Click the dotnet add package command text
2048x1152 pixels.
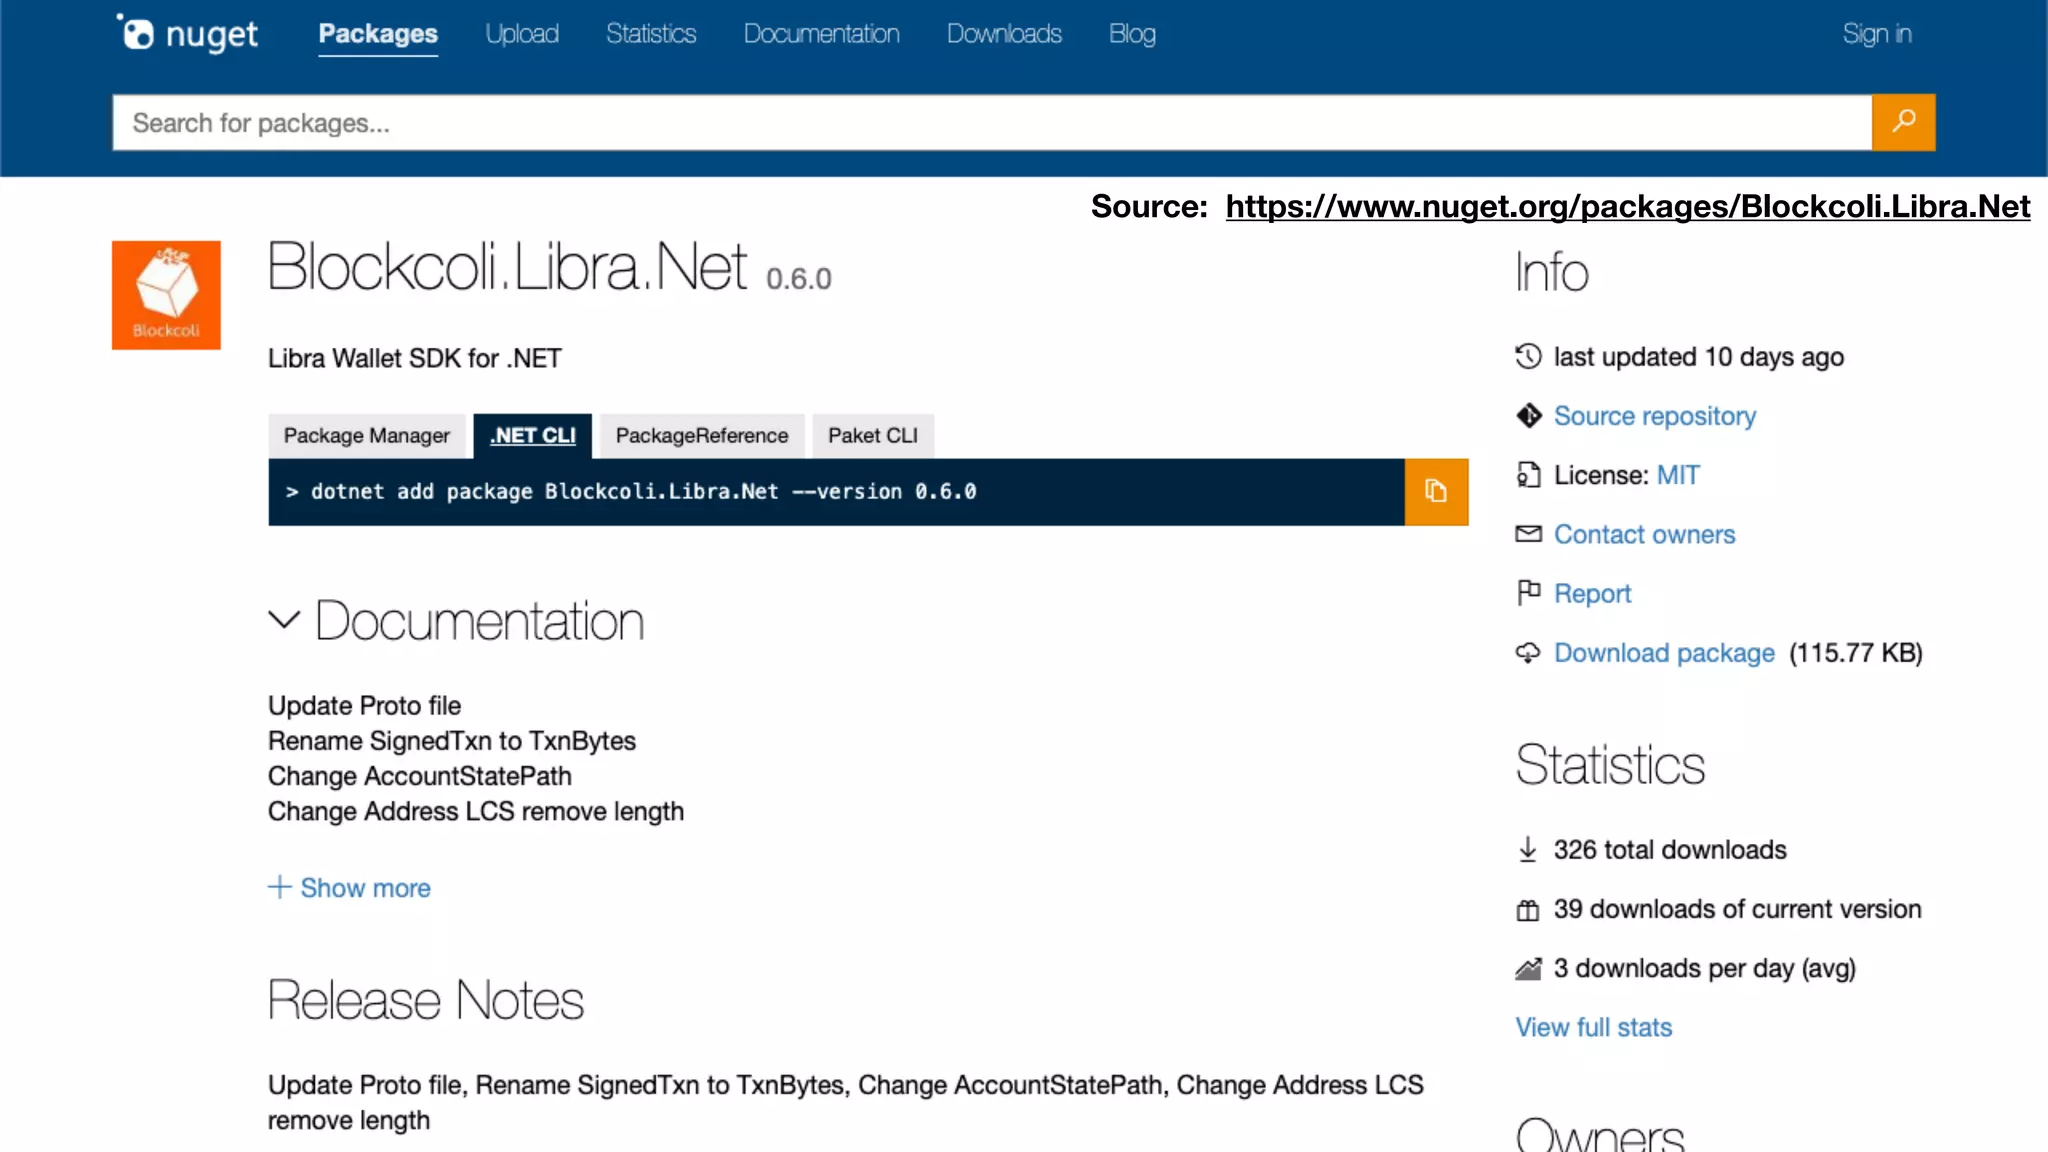coord(643,491)
